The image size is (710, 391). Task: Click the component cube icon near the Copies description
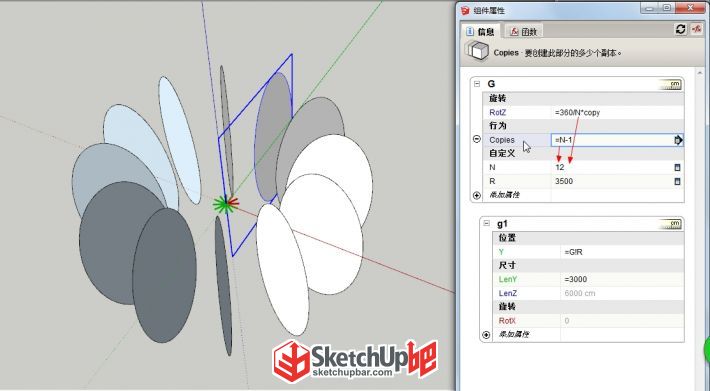(x=478, y=51)
